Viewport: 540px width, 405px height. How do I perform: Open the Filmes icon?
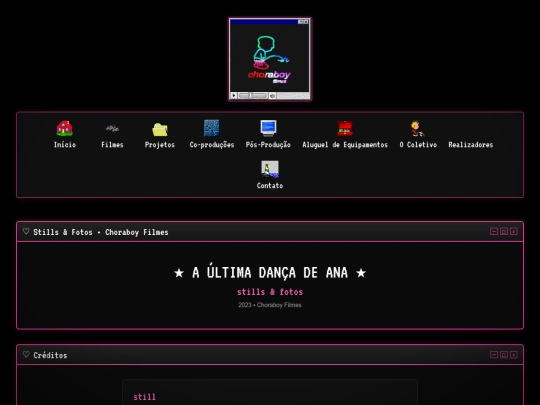pyautogui.click(x=112, y=128)
